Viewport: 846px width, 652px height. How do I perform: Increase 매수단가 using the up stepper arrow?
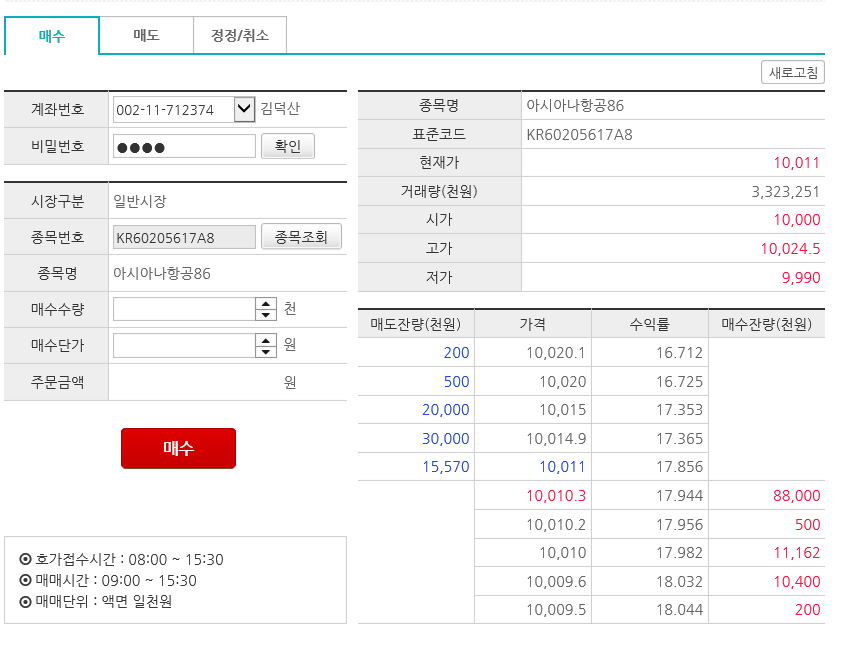coord(264,341)
